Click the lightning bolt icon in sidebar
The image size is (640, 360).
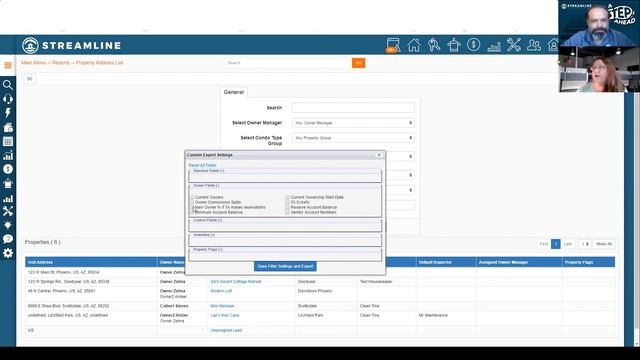pyautogui.click(x=8, y=113)
